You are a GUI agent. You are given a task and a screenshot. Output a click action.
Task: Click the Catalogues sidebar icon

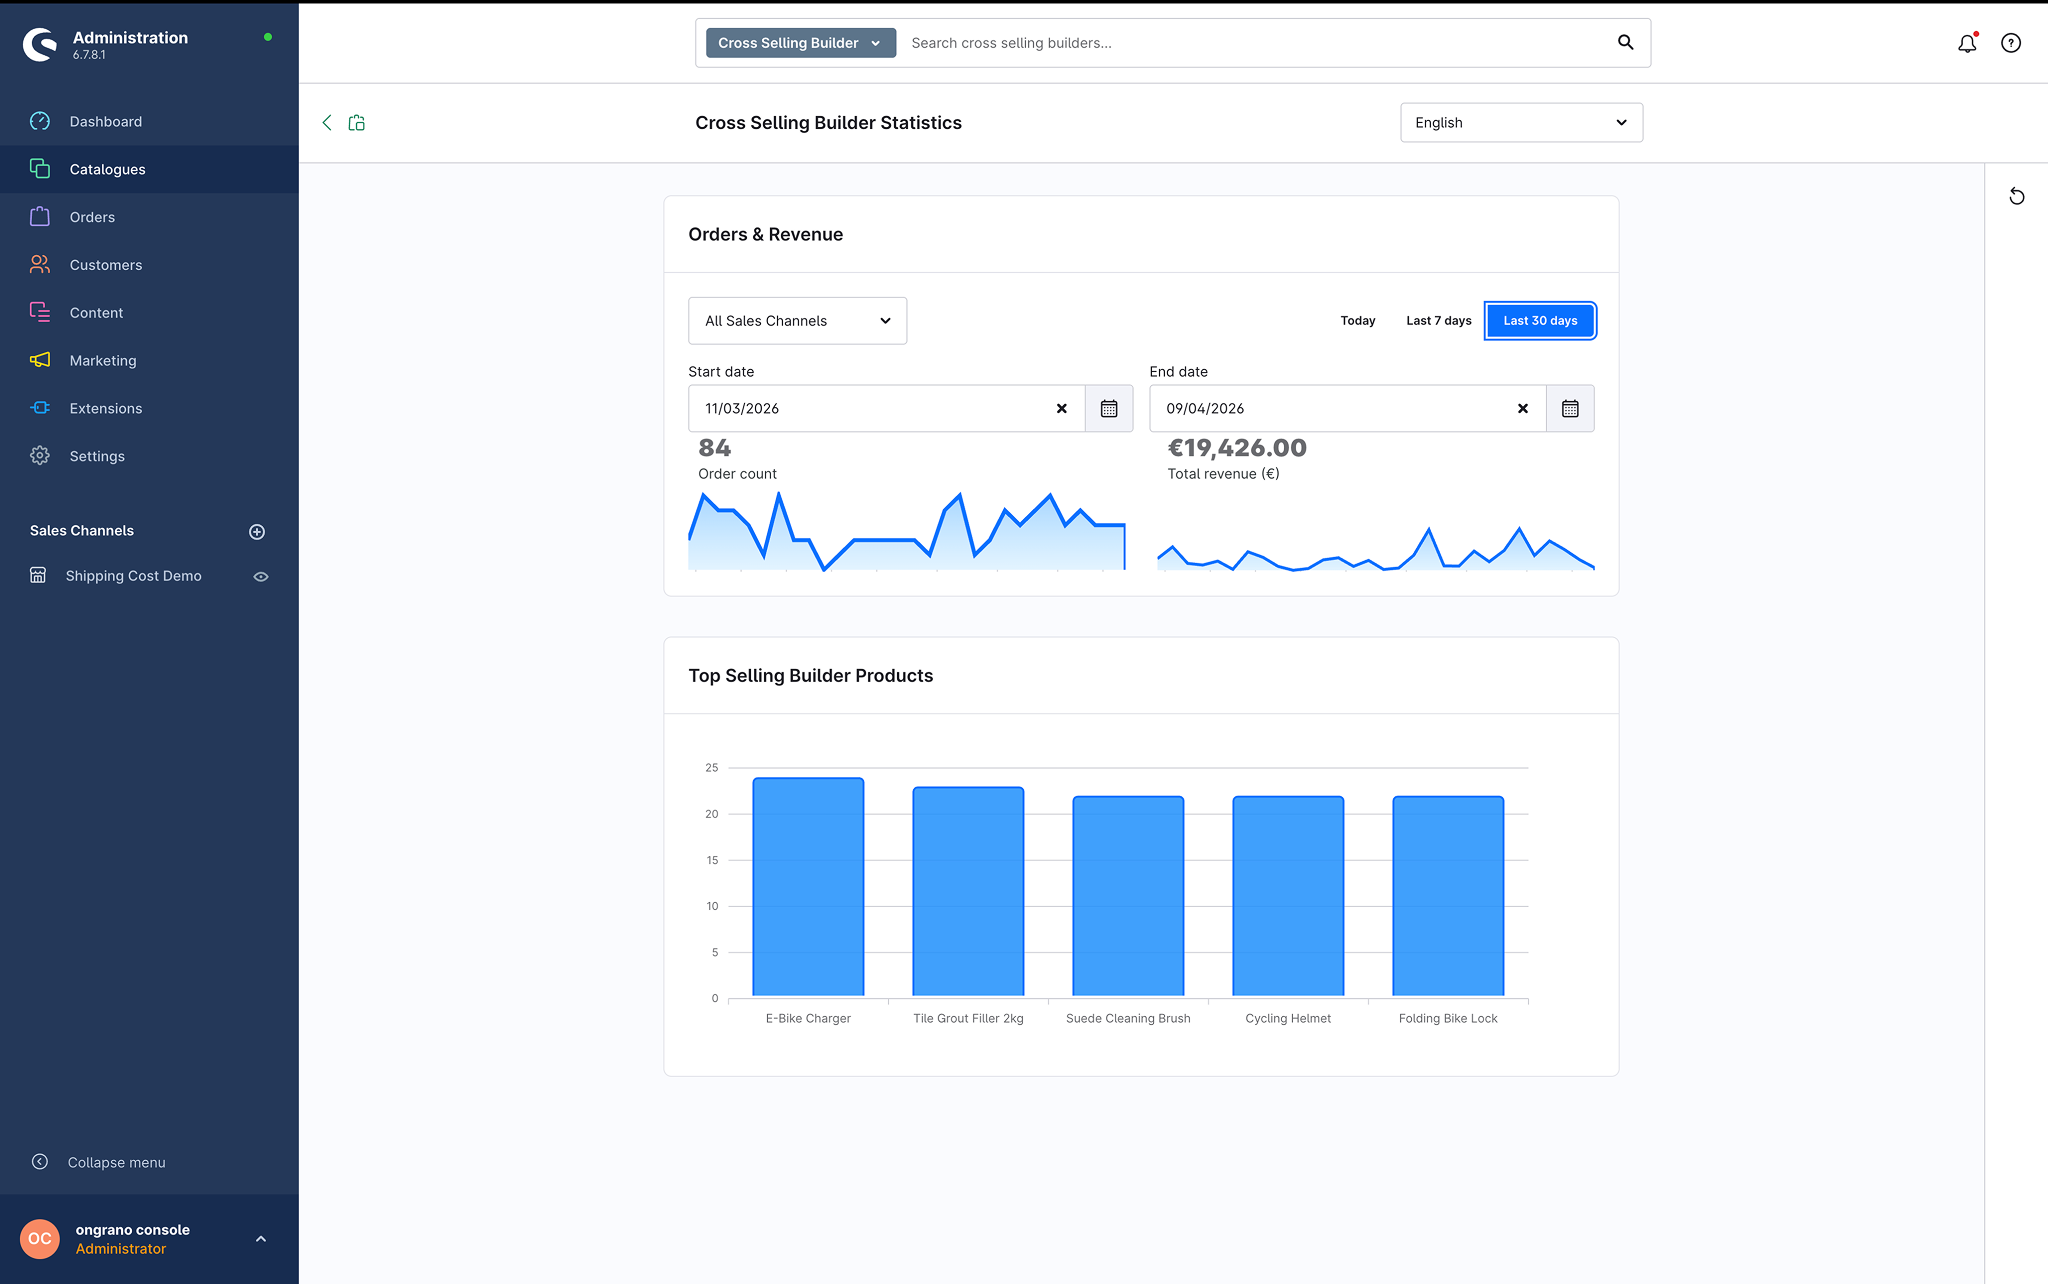[x=40, y=169]
